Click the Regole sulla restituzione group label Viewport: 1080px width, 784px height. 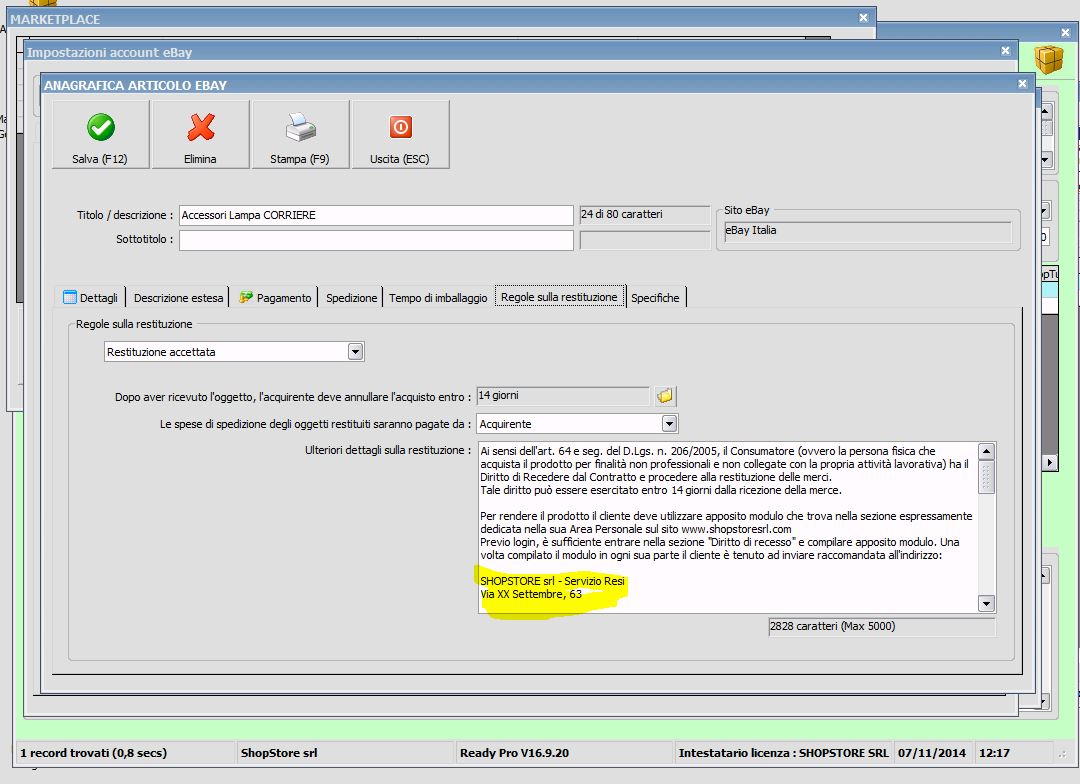(134, 324)
